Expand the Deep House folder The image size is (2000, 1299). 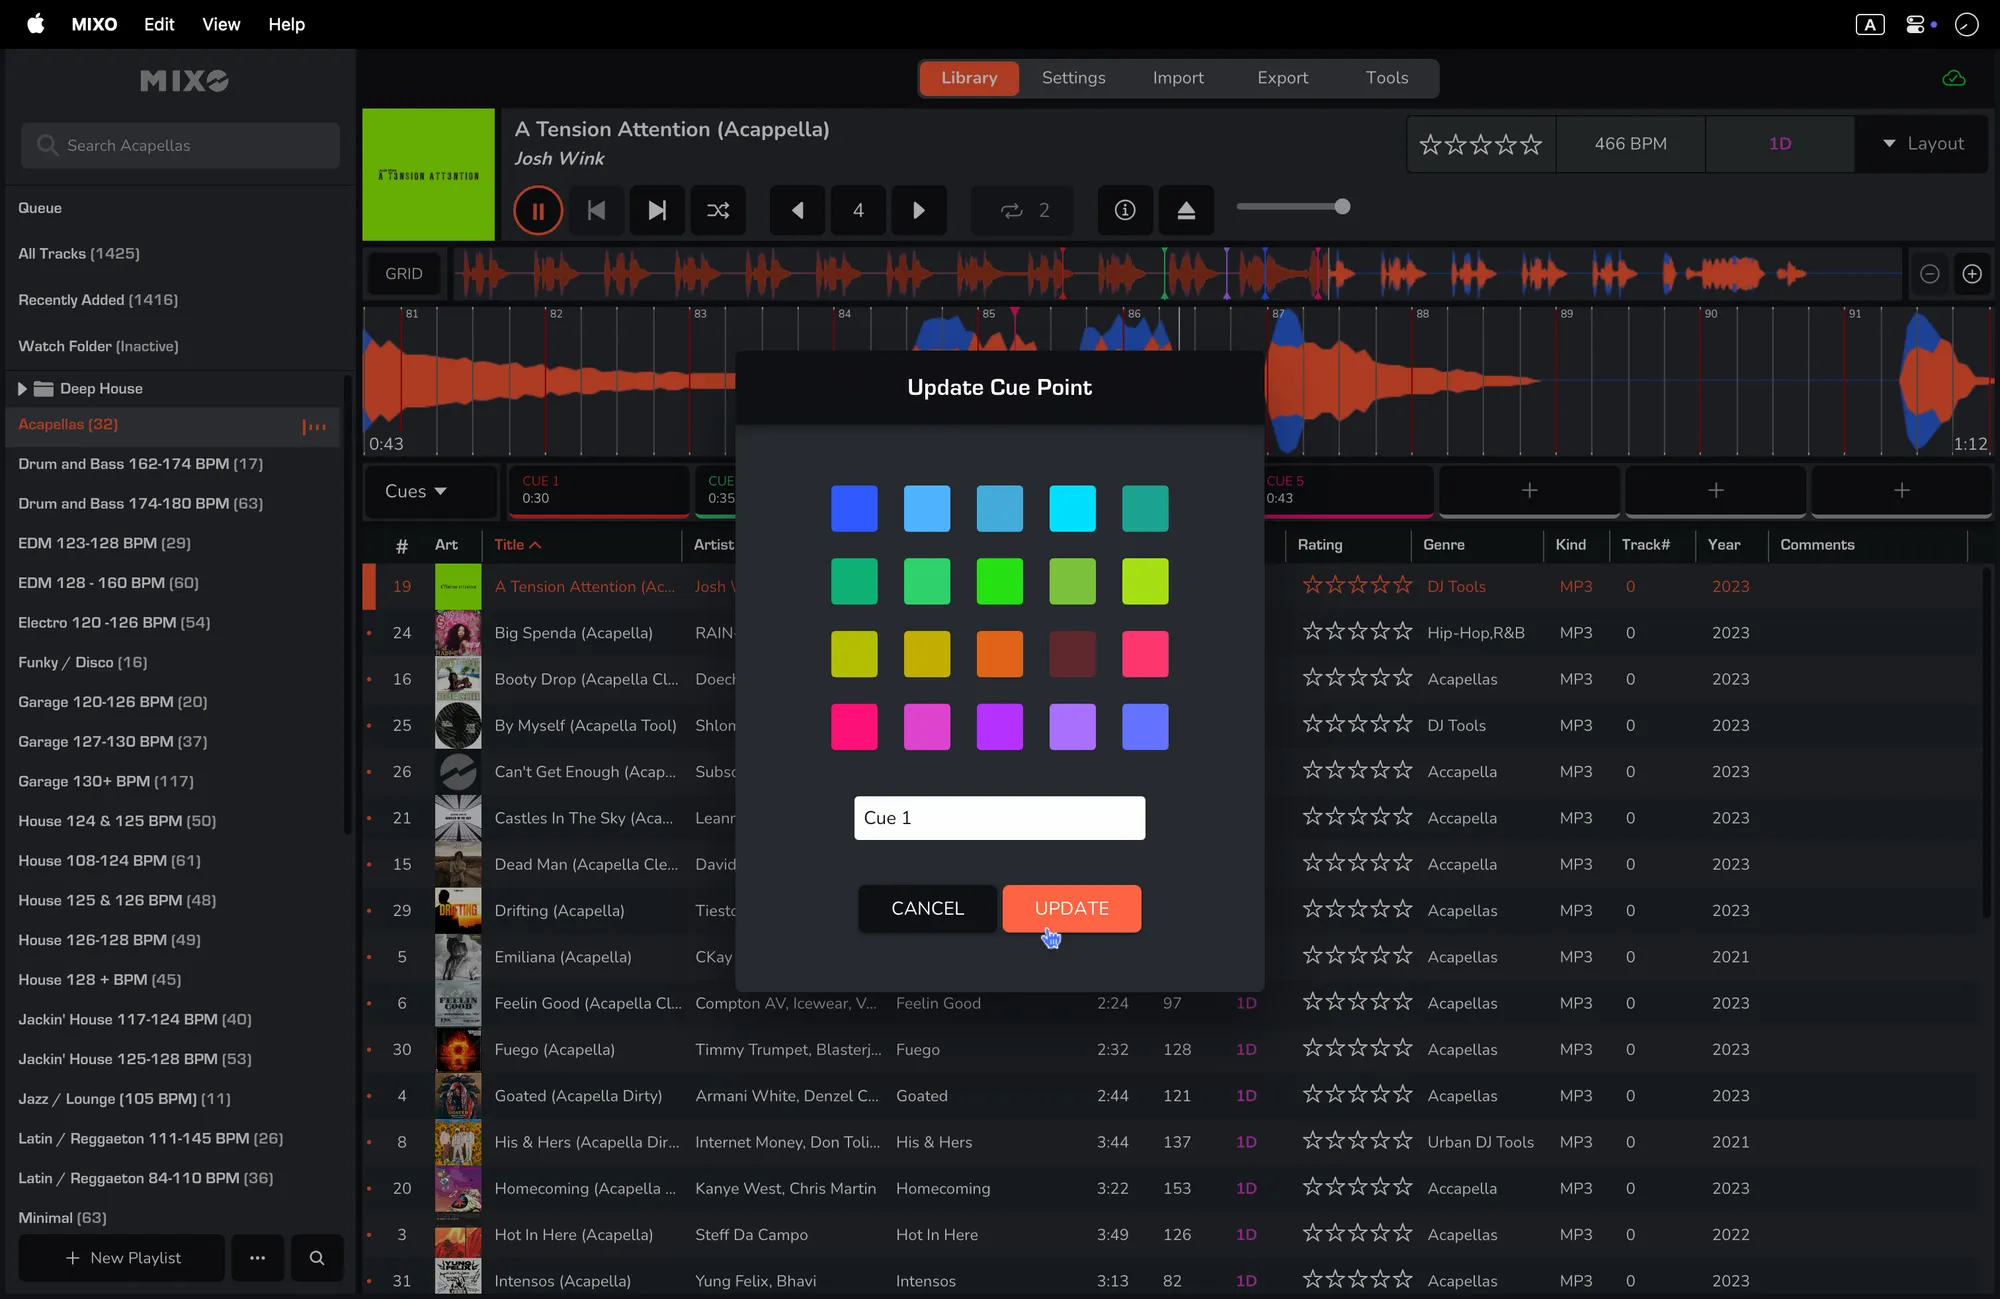coord(22,389)
